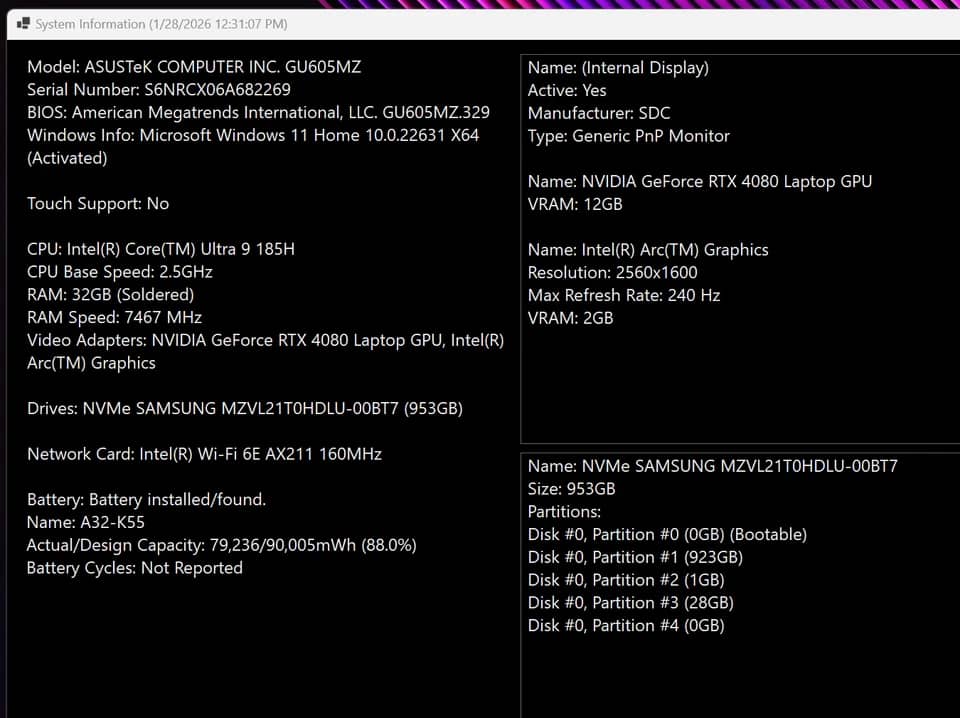Click Name: NVIDIA GeForce RTX 4080 Laptop GPU

[x=700, y=181]
